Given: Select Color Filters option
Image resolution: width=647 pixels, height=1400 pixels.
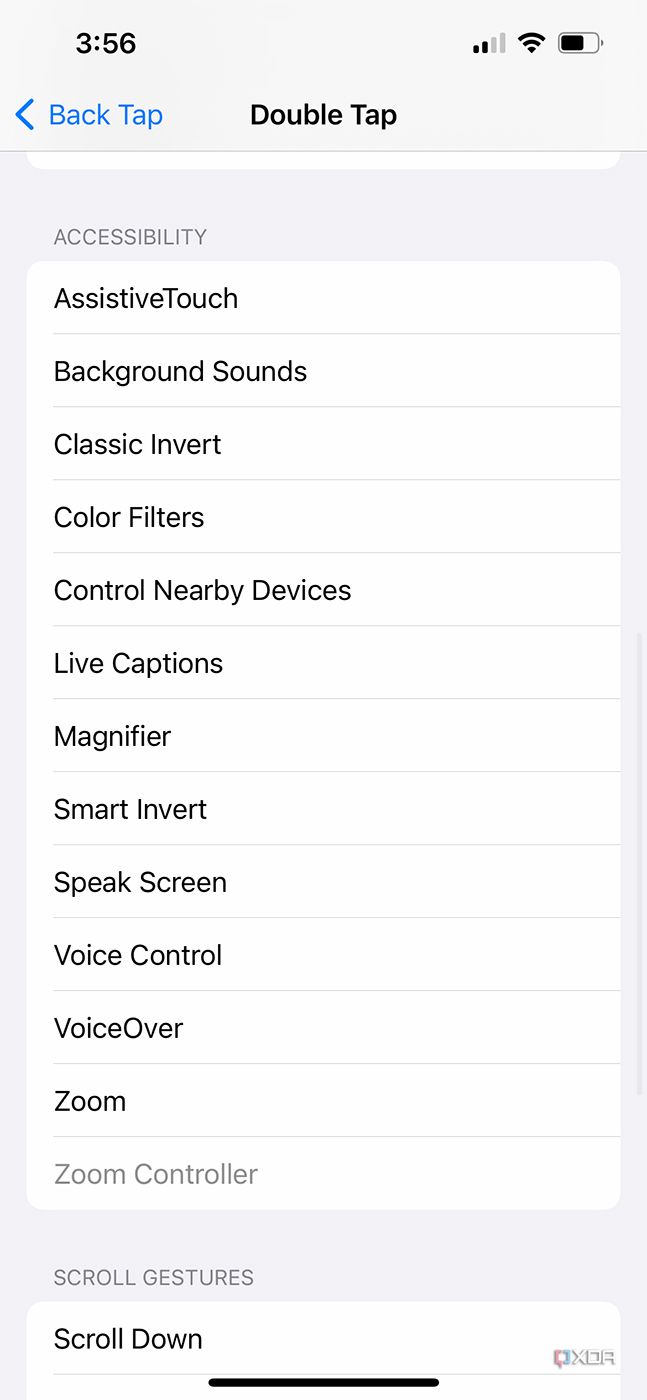Looking at the screenshot, I should click(128, 517).
